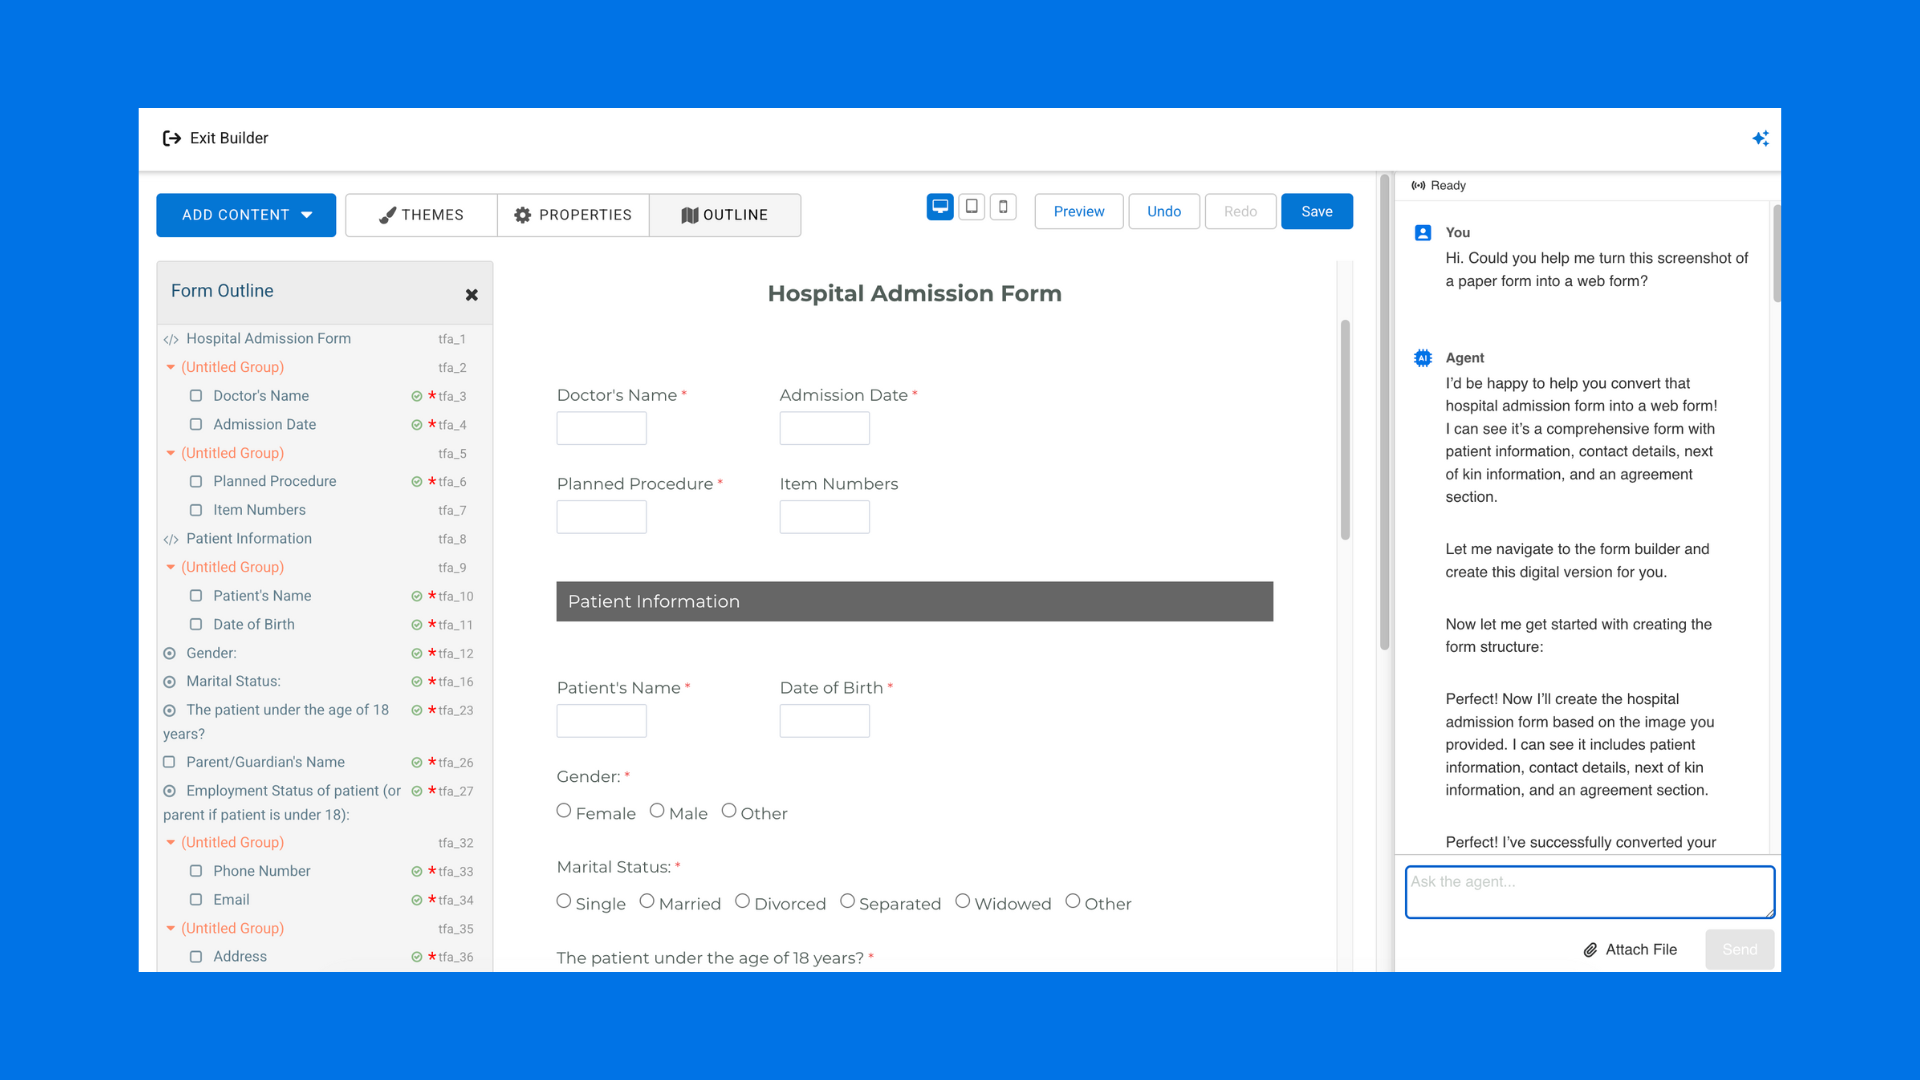Click the form canvas vertical scrollbar
1920x1080 pixels.
(x=1345, y=430)
